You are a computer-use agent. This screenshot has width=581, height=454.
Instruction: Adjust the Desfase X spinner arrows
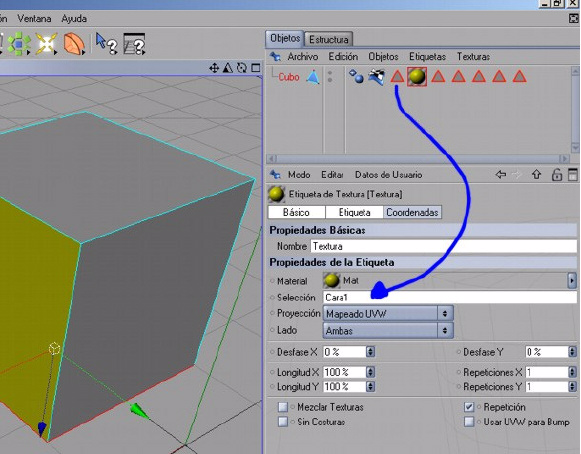pos(370,352)
